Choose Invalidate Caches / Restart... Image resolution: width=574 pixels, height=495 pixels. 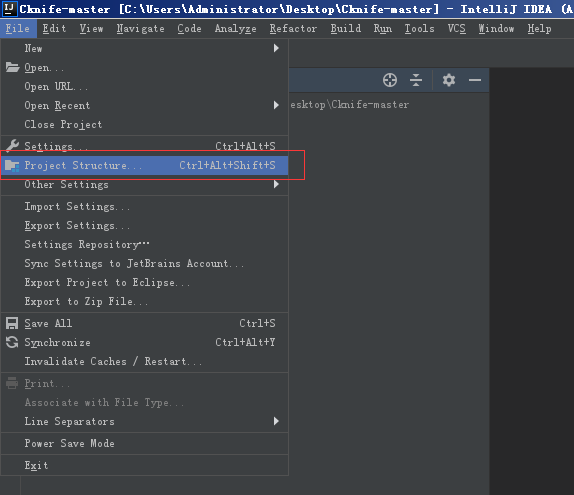click(x=144, y=361)
